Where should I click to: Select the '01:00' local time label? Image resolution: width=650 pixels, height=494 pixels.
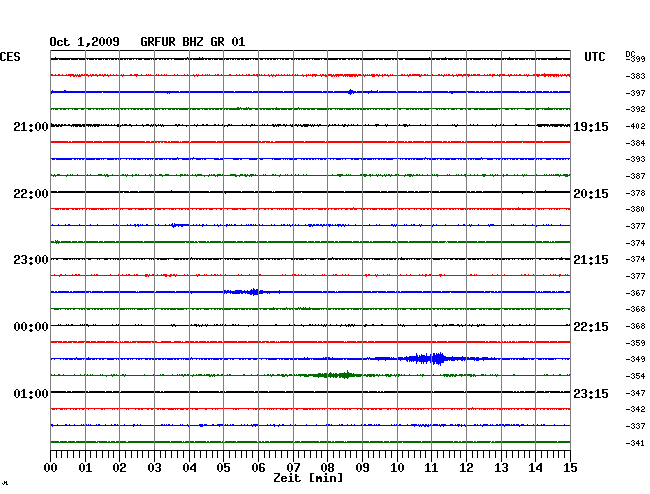pyautogui.click(x=31, y=393)
